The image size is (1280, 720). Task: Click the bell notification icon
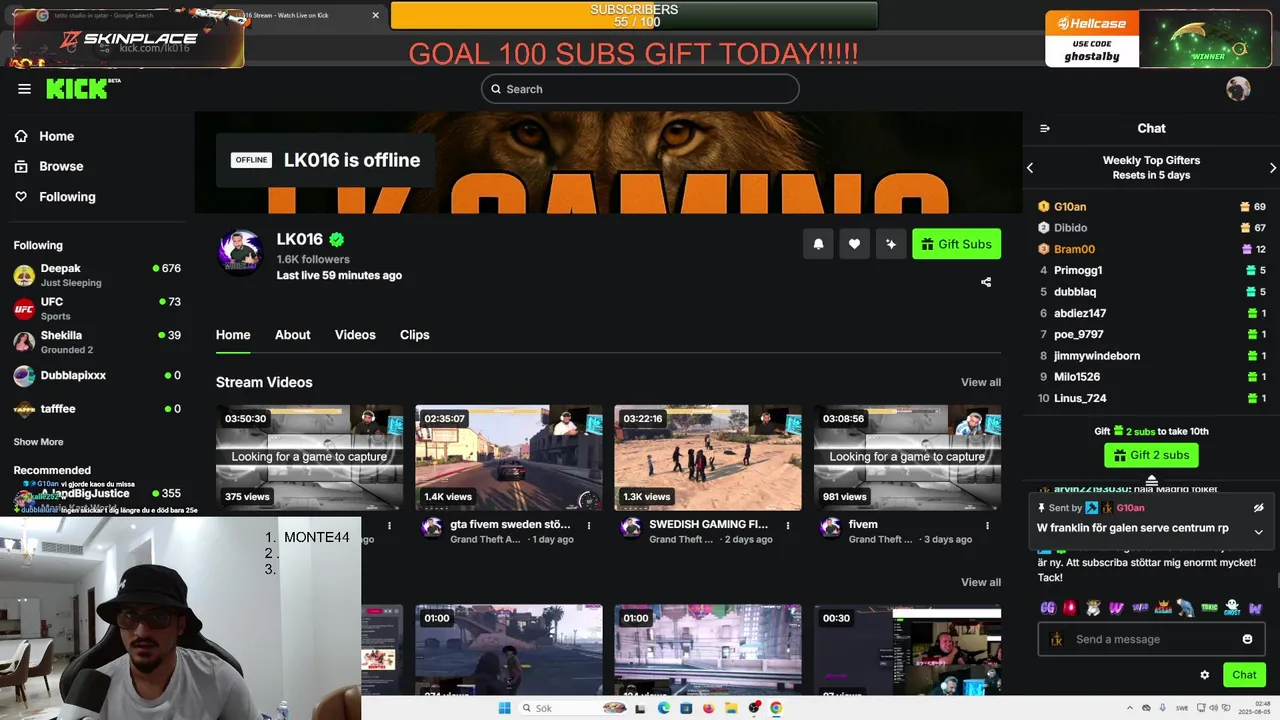click(x=818, y=244)
